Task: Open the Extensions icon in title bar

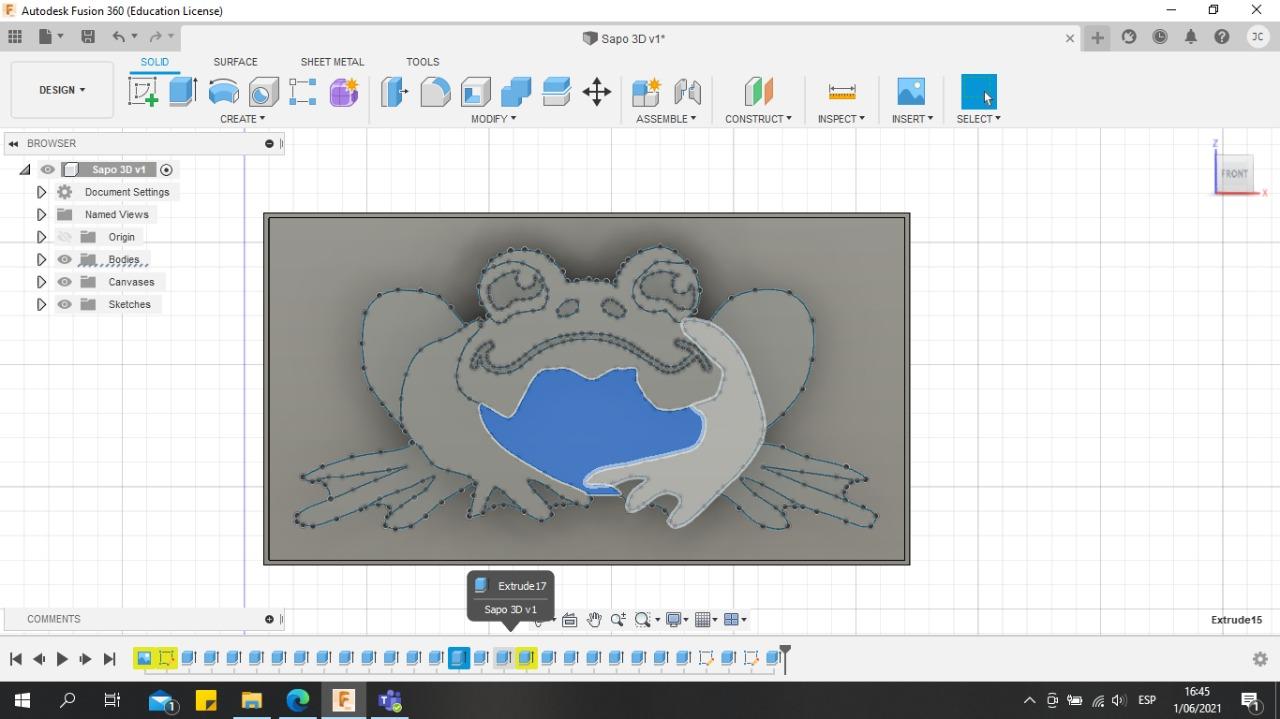Action: coord(1129,37)
